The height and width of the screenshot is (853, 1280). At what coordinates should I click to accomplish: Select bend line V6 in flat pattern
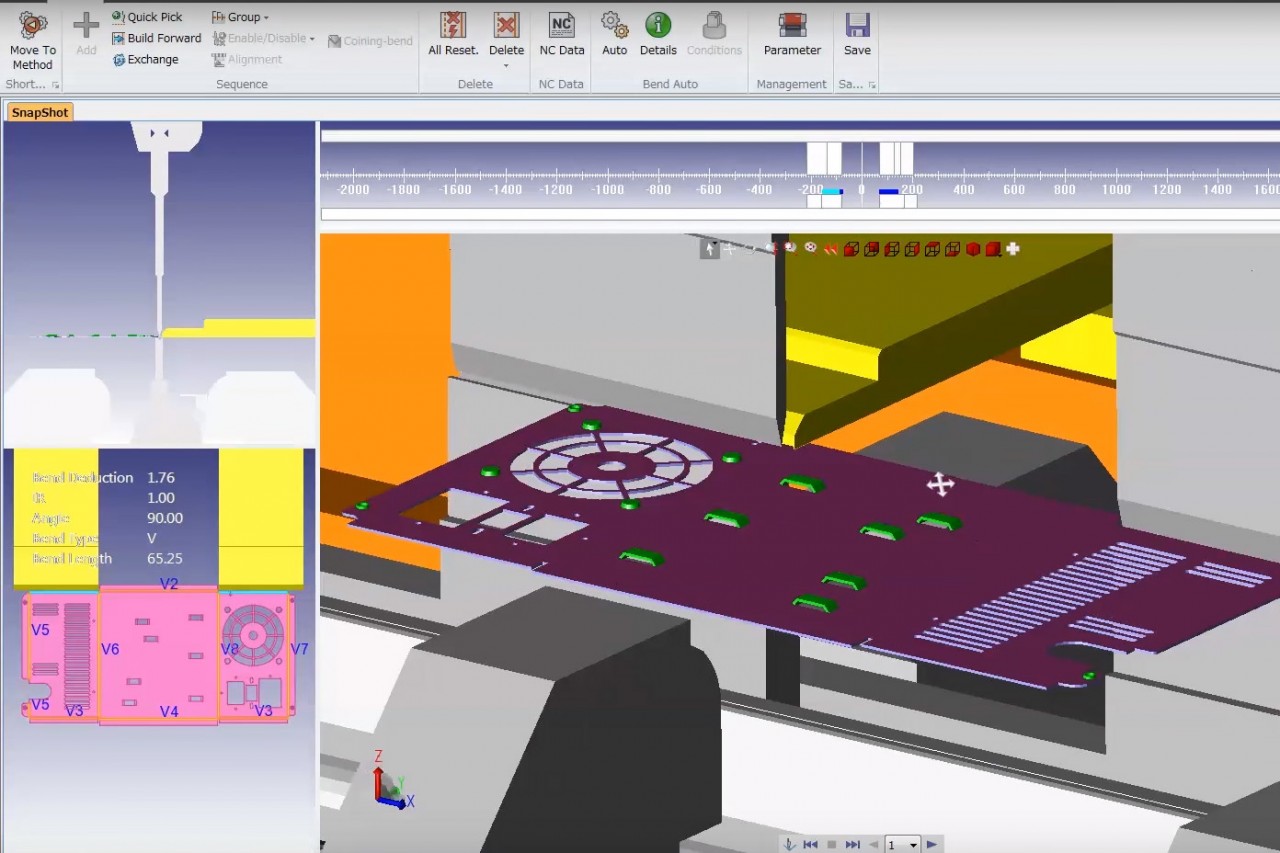[x=110, y=649]
